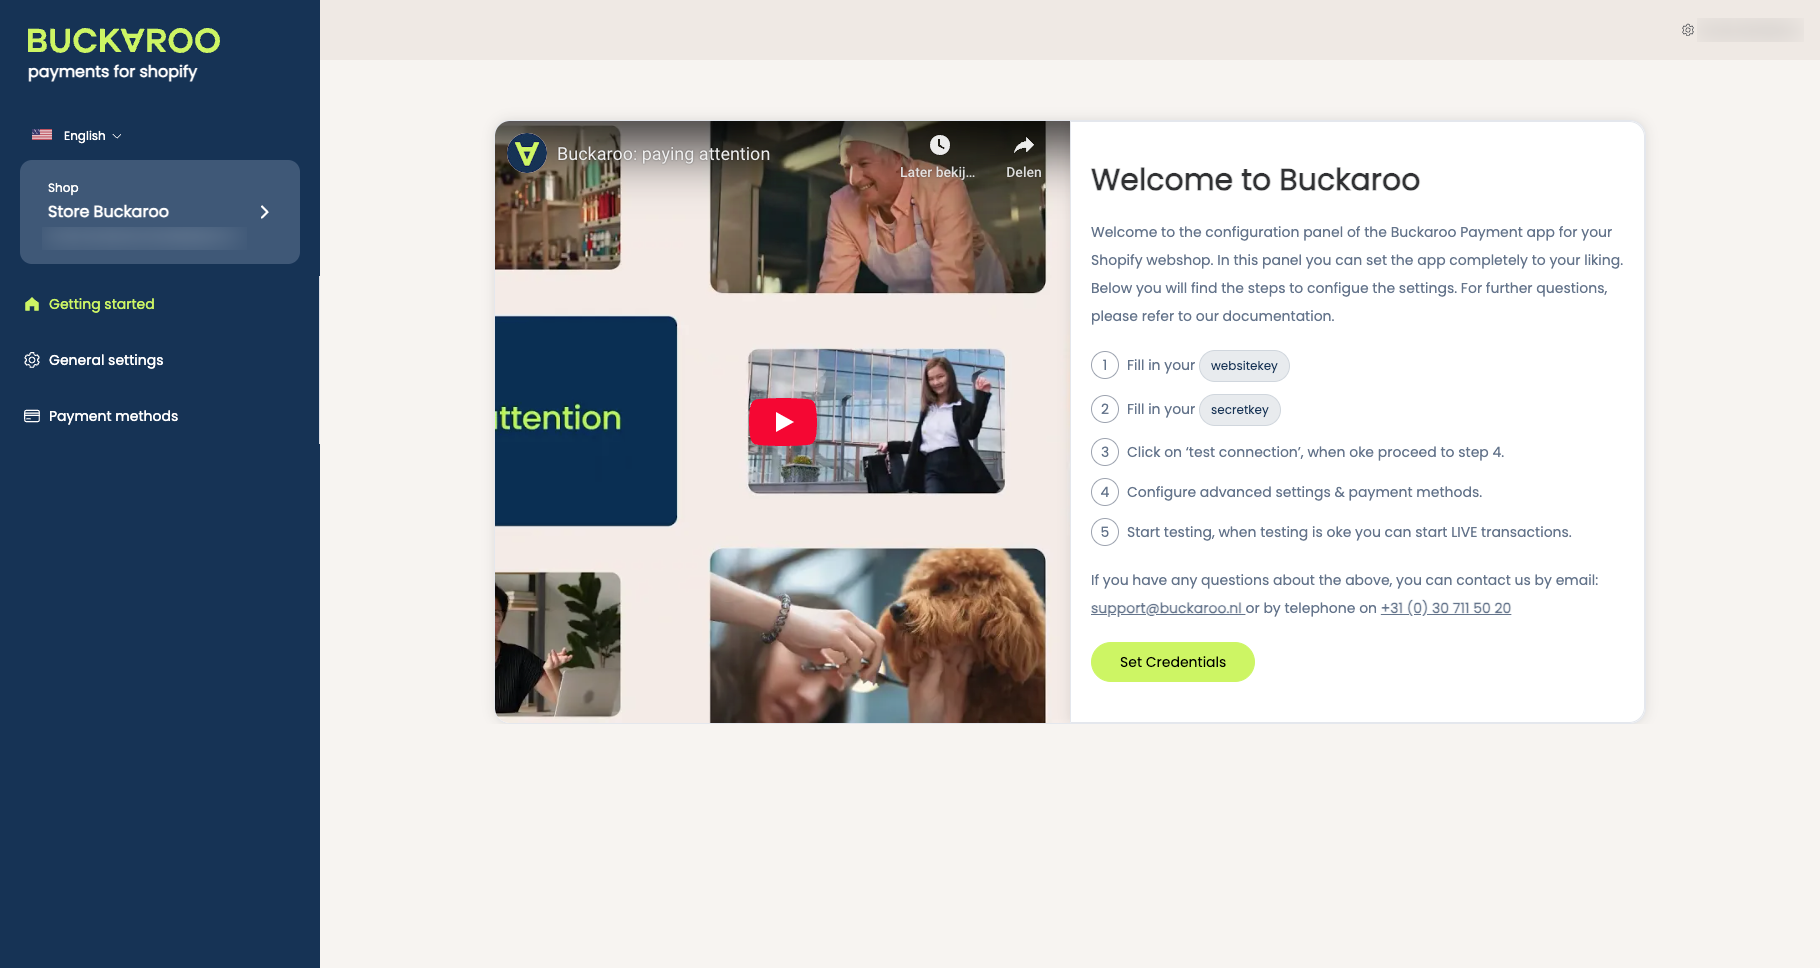Screen dimensions: 1820x968
Task: Click the 'Later bekijken' clock icon on the video
Action: click(x=938, y=143)
